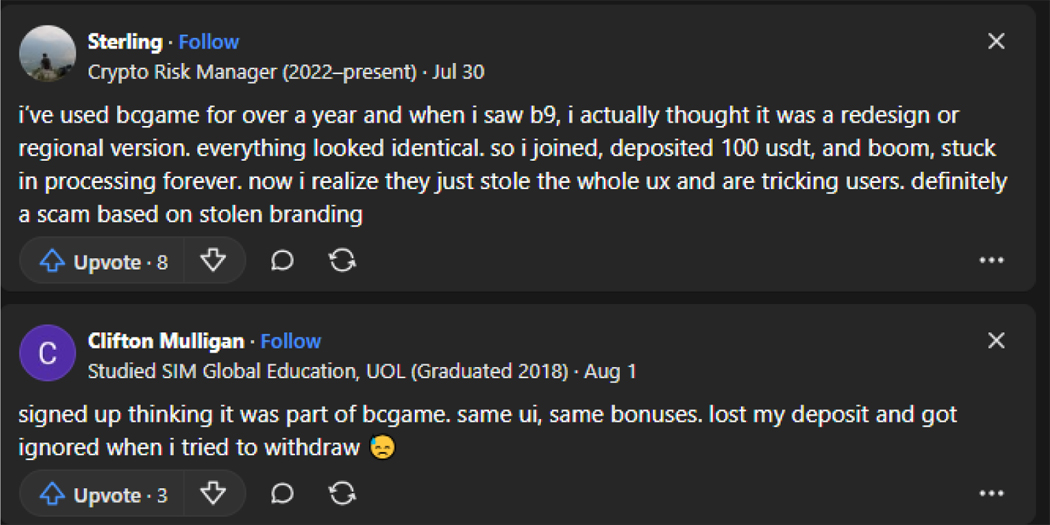Upvote Sterling's comment

pyautogui.click(x=103, y=262)
